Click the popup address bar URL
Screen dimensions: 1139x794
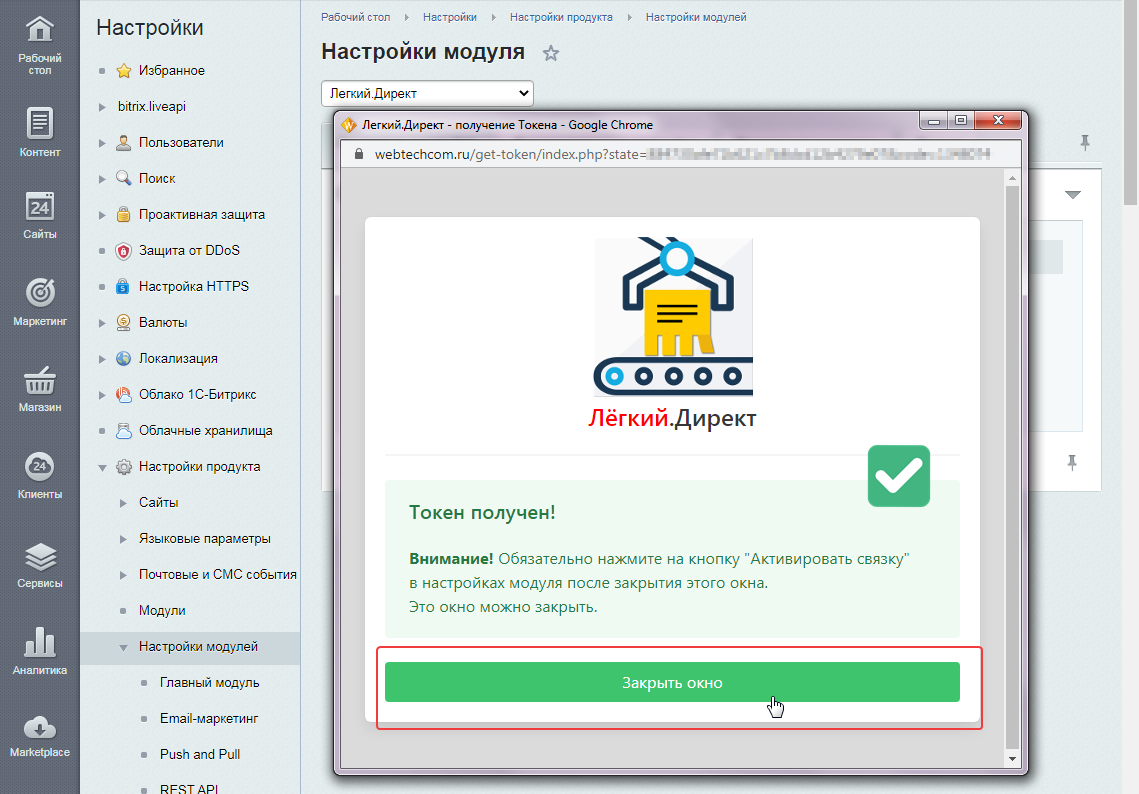[x=682, y=154]
